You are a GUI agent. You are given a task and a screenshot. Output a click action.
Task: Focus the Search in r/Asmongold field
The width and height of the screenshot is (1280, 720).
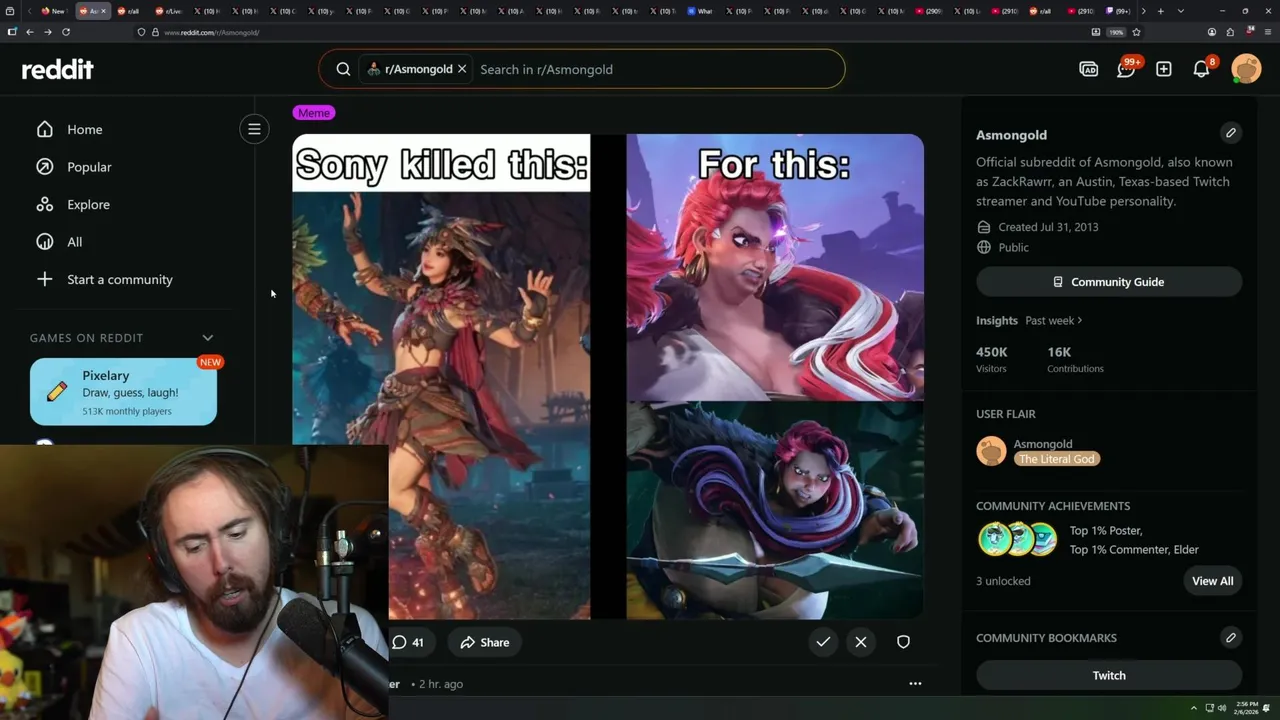click(x=656, y=69)
